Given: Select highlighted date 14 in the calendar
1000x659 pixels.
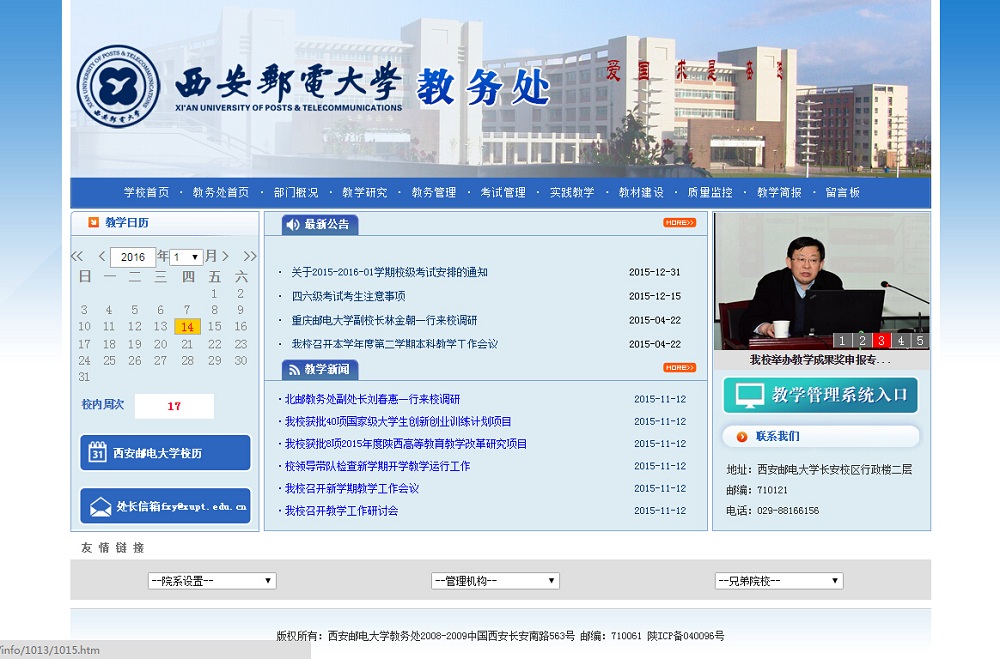Looking at the screenshot, I should point(188,327).
